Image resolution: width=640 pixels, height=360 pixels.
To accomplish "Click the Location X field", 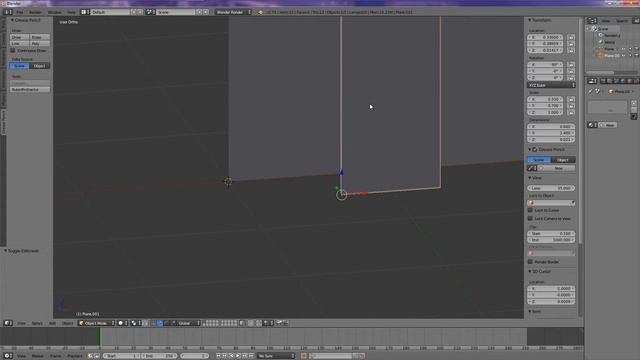I will (x=545, y=37).
